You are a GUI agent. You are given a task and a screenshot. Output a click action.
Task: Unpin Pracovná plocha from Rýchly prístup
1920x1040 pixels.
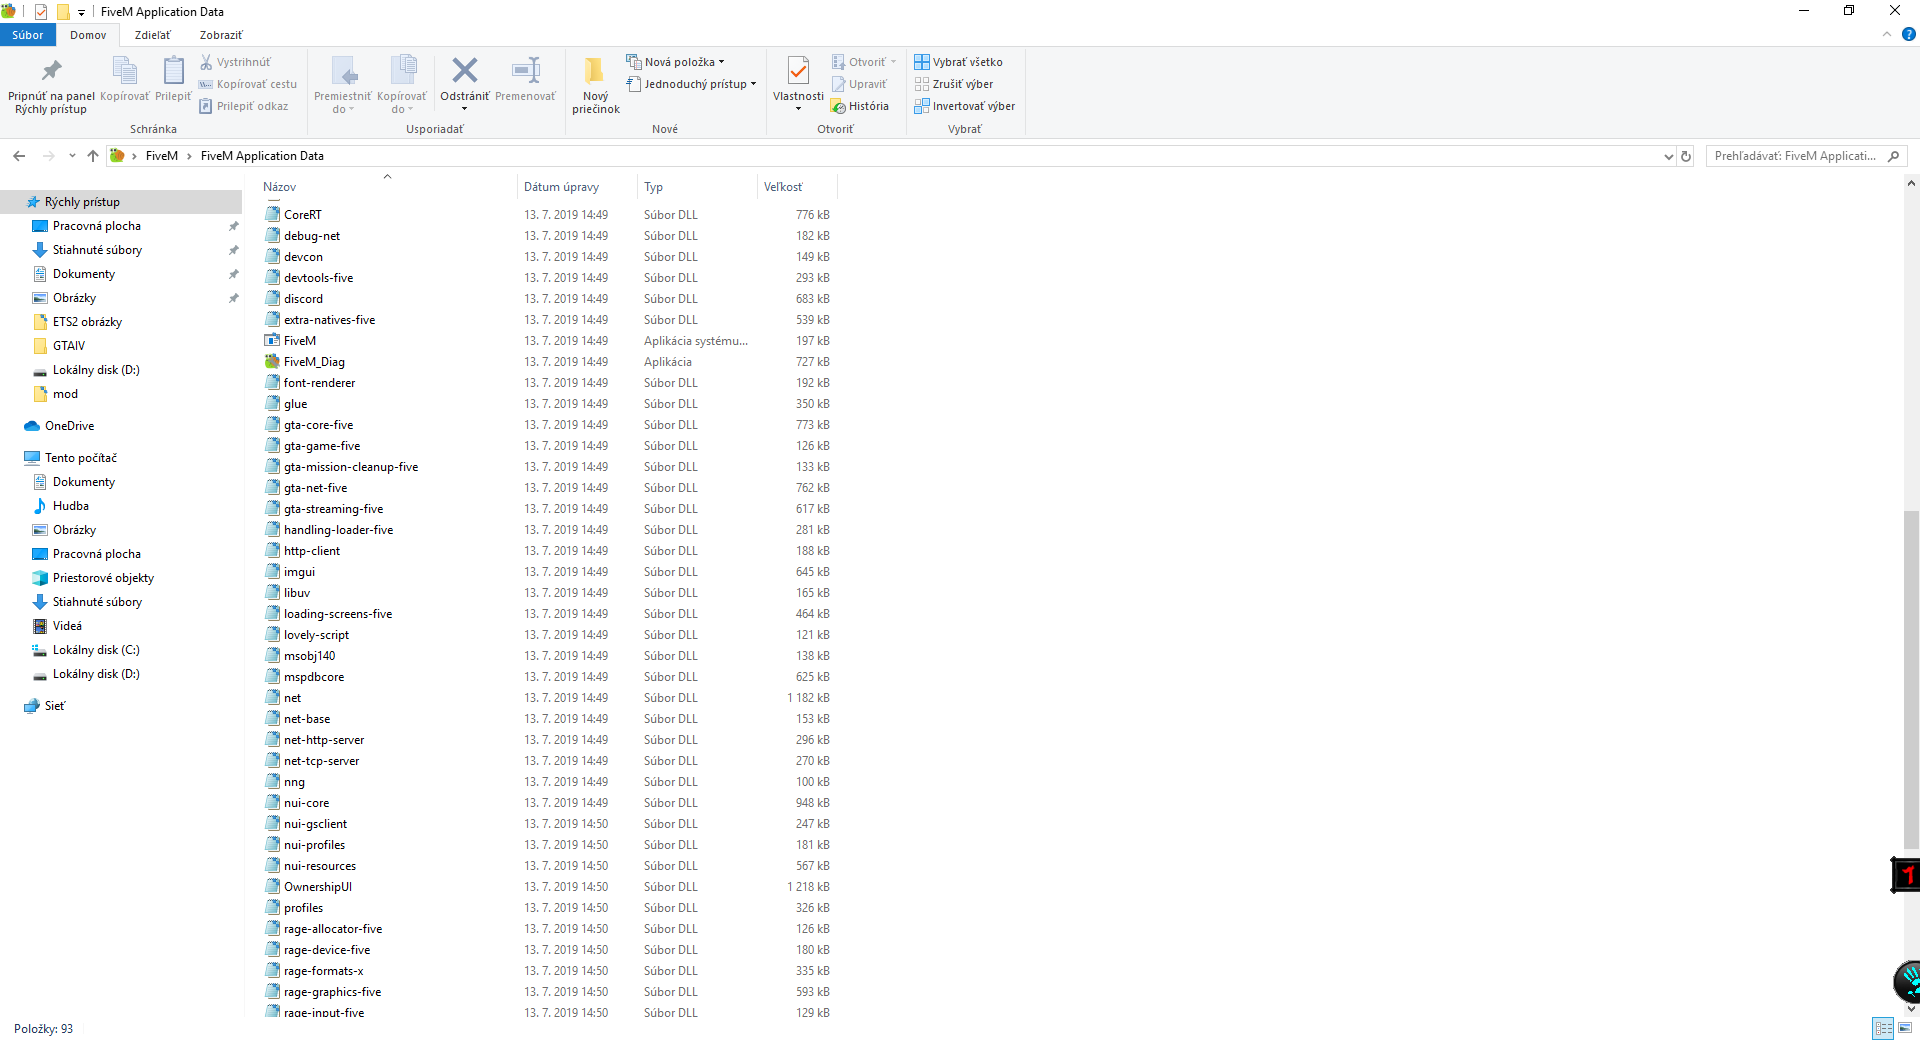coord(233,225)
